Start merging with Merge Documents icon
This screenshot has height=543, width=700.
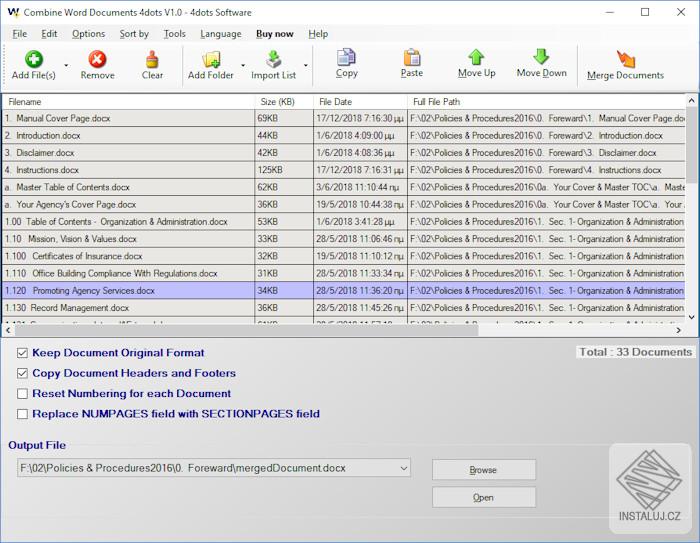click(x=625, y=59)
